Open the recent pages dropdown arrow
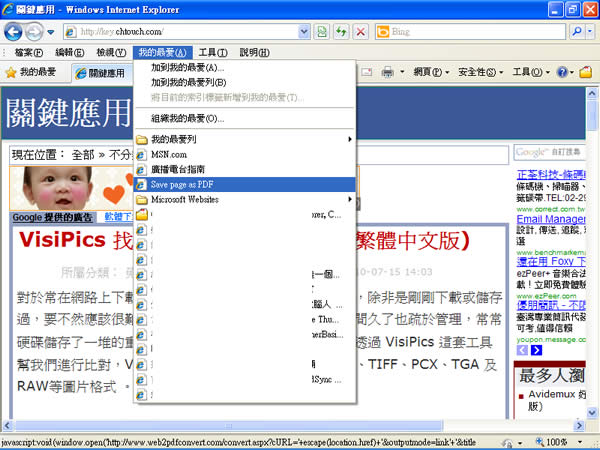The image size is (600, 450). 51,32
